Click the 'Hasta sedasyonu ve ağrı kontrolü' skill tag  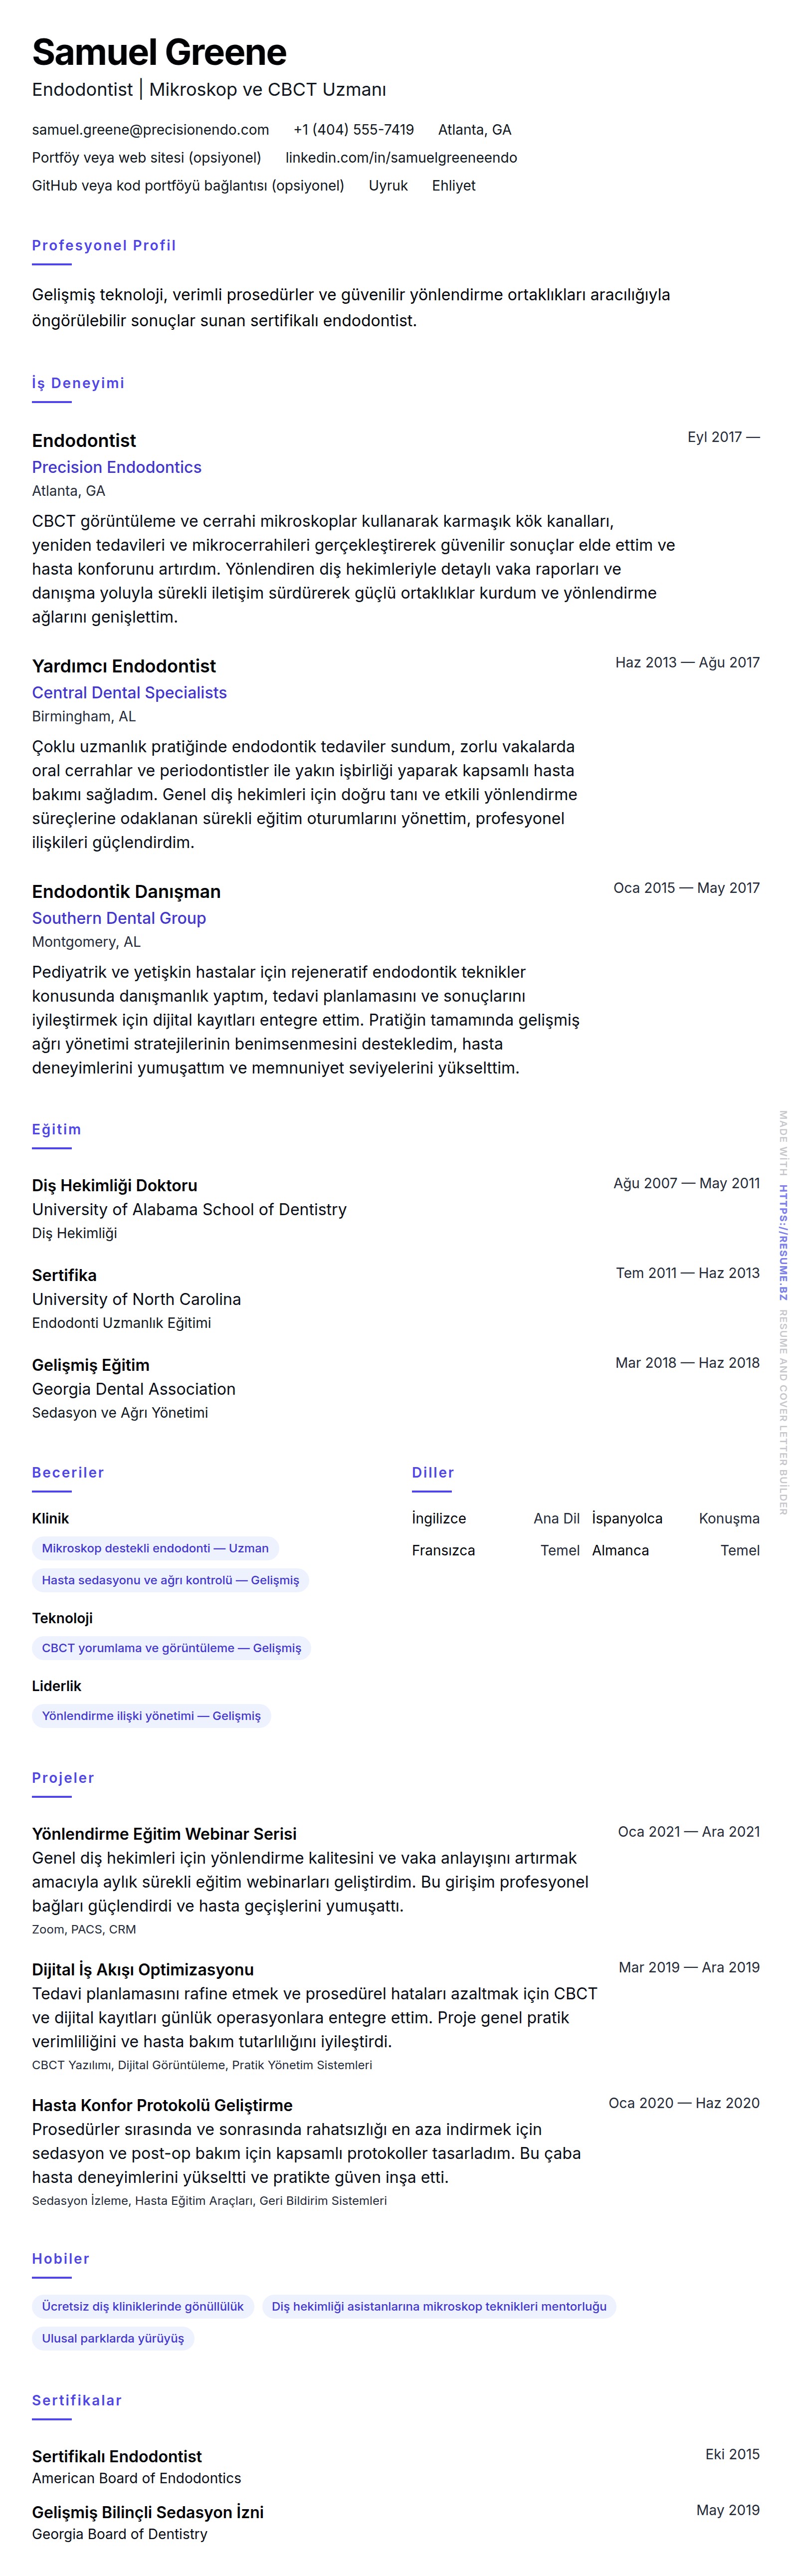pos(170,1580)
